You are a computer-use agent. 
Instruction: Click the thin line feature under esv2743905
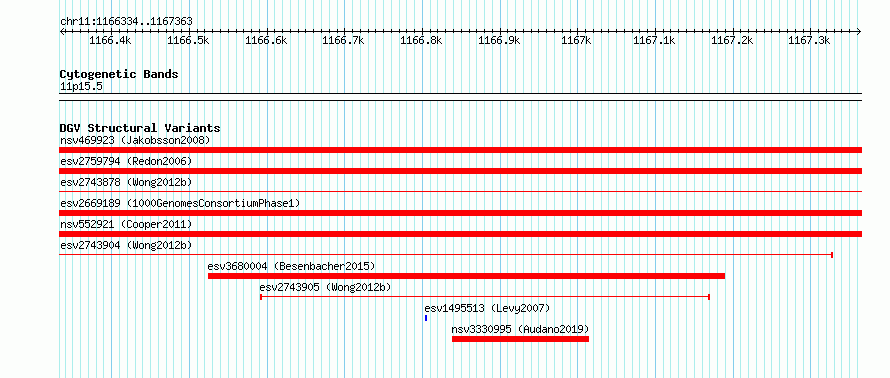click(485, 297)
